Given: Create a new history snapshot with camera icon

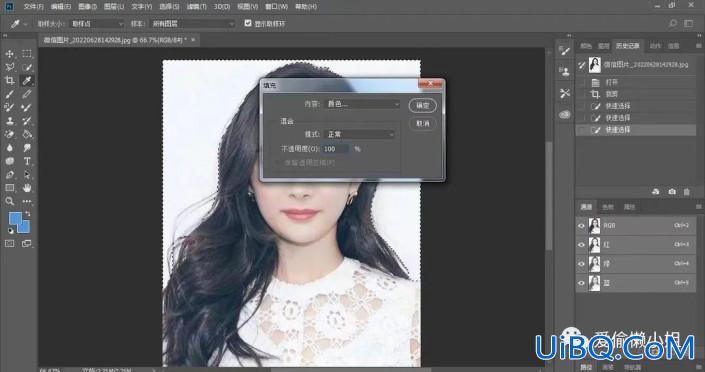Looking at the screenshot, I should click(672, 192).
